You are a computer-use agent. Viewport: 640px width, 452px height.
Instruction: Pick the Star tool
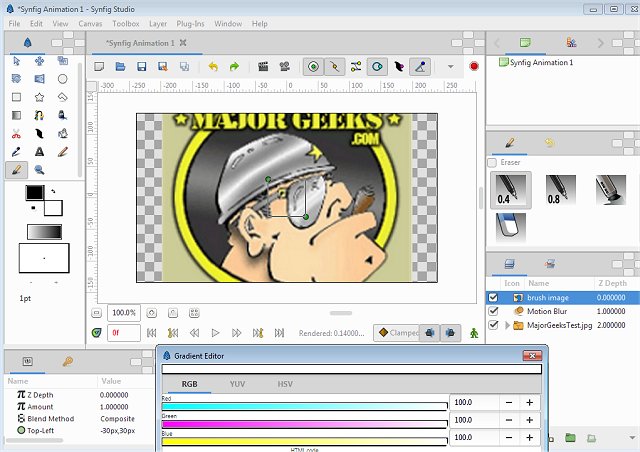tap(39, 97)
